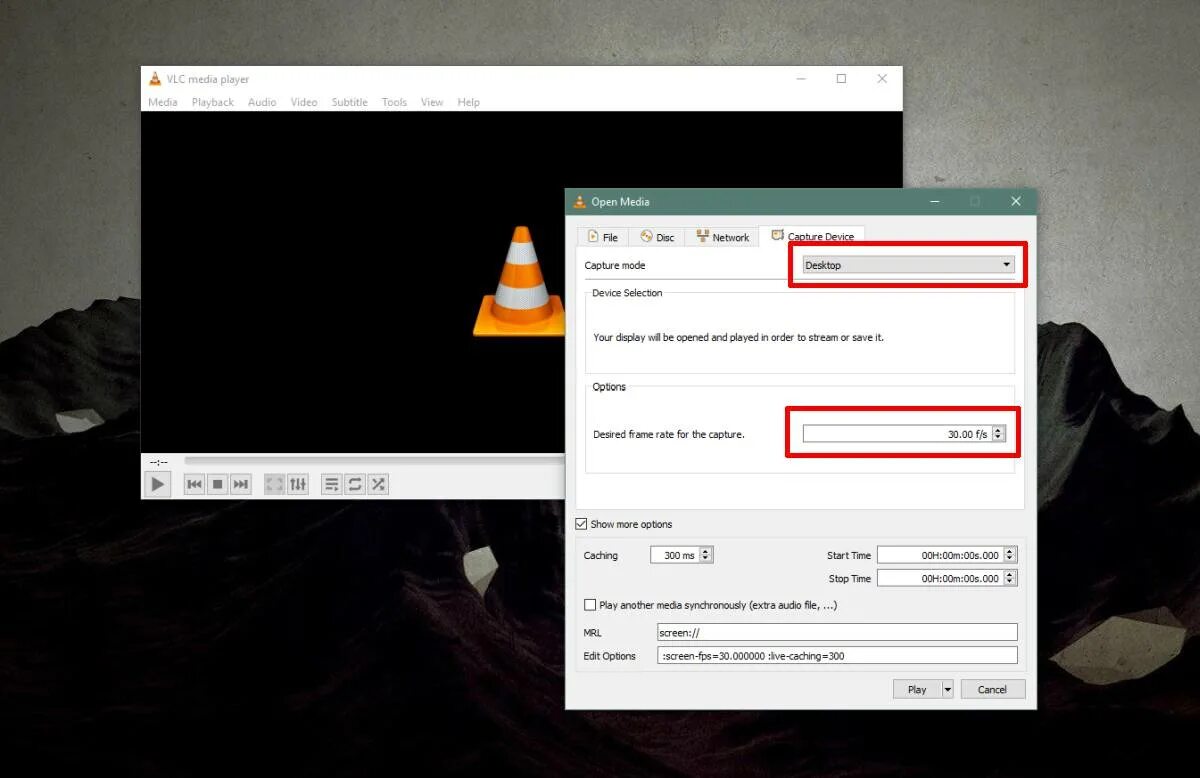Click the Start Time field
The width and height of the screenshot is (1200, 778).
pyautogui.click(x=940, y=555)
